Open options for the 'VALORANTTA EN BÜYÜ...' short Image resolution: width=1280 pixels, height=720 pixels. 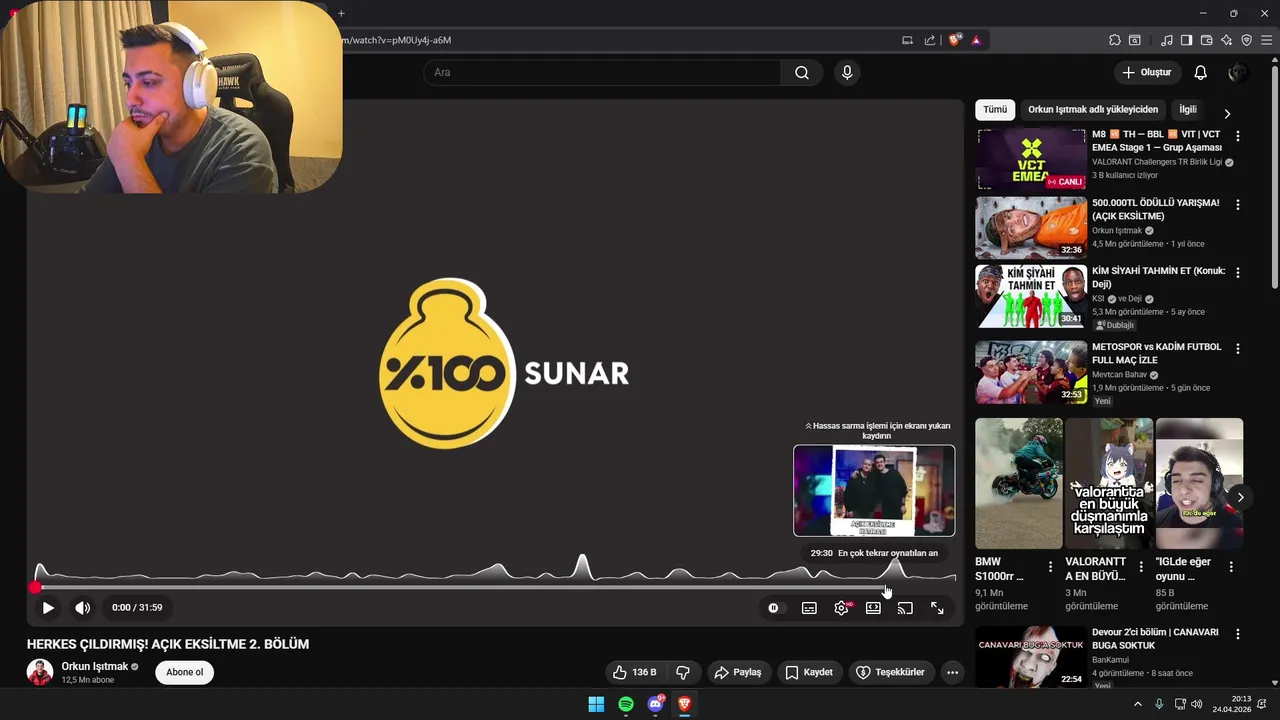pos(1141,567)
